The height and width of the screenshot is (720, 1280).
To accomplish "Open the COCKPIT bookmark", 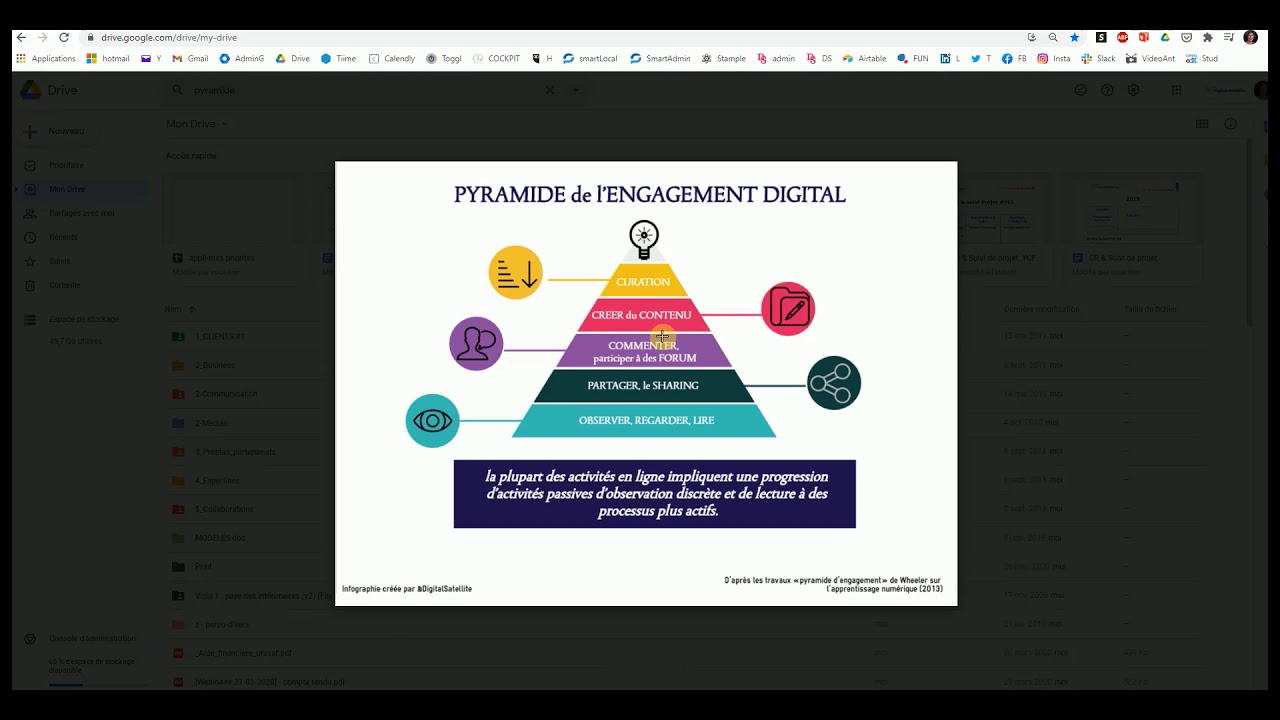I will (496, 59).
